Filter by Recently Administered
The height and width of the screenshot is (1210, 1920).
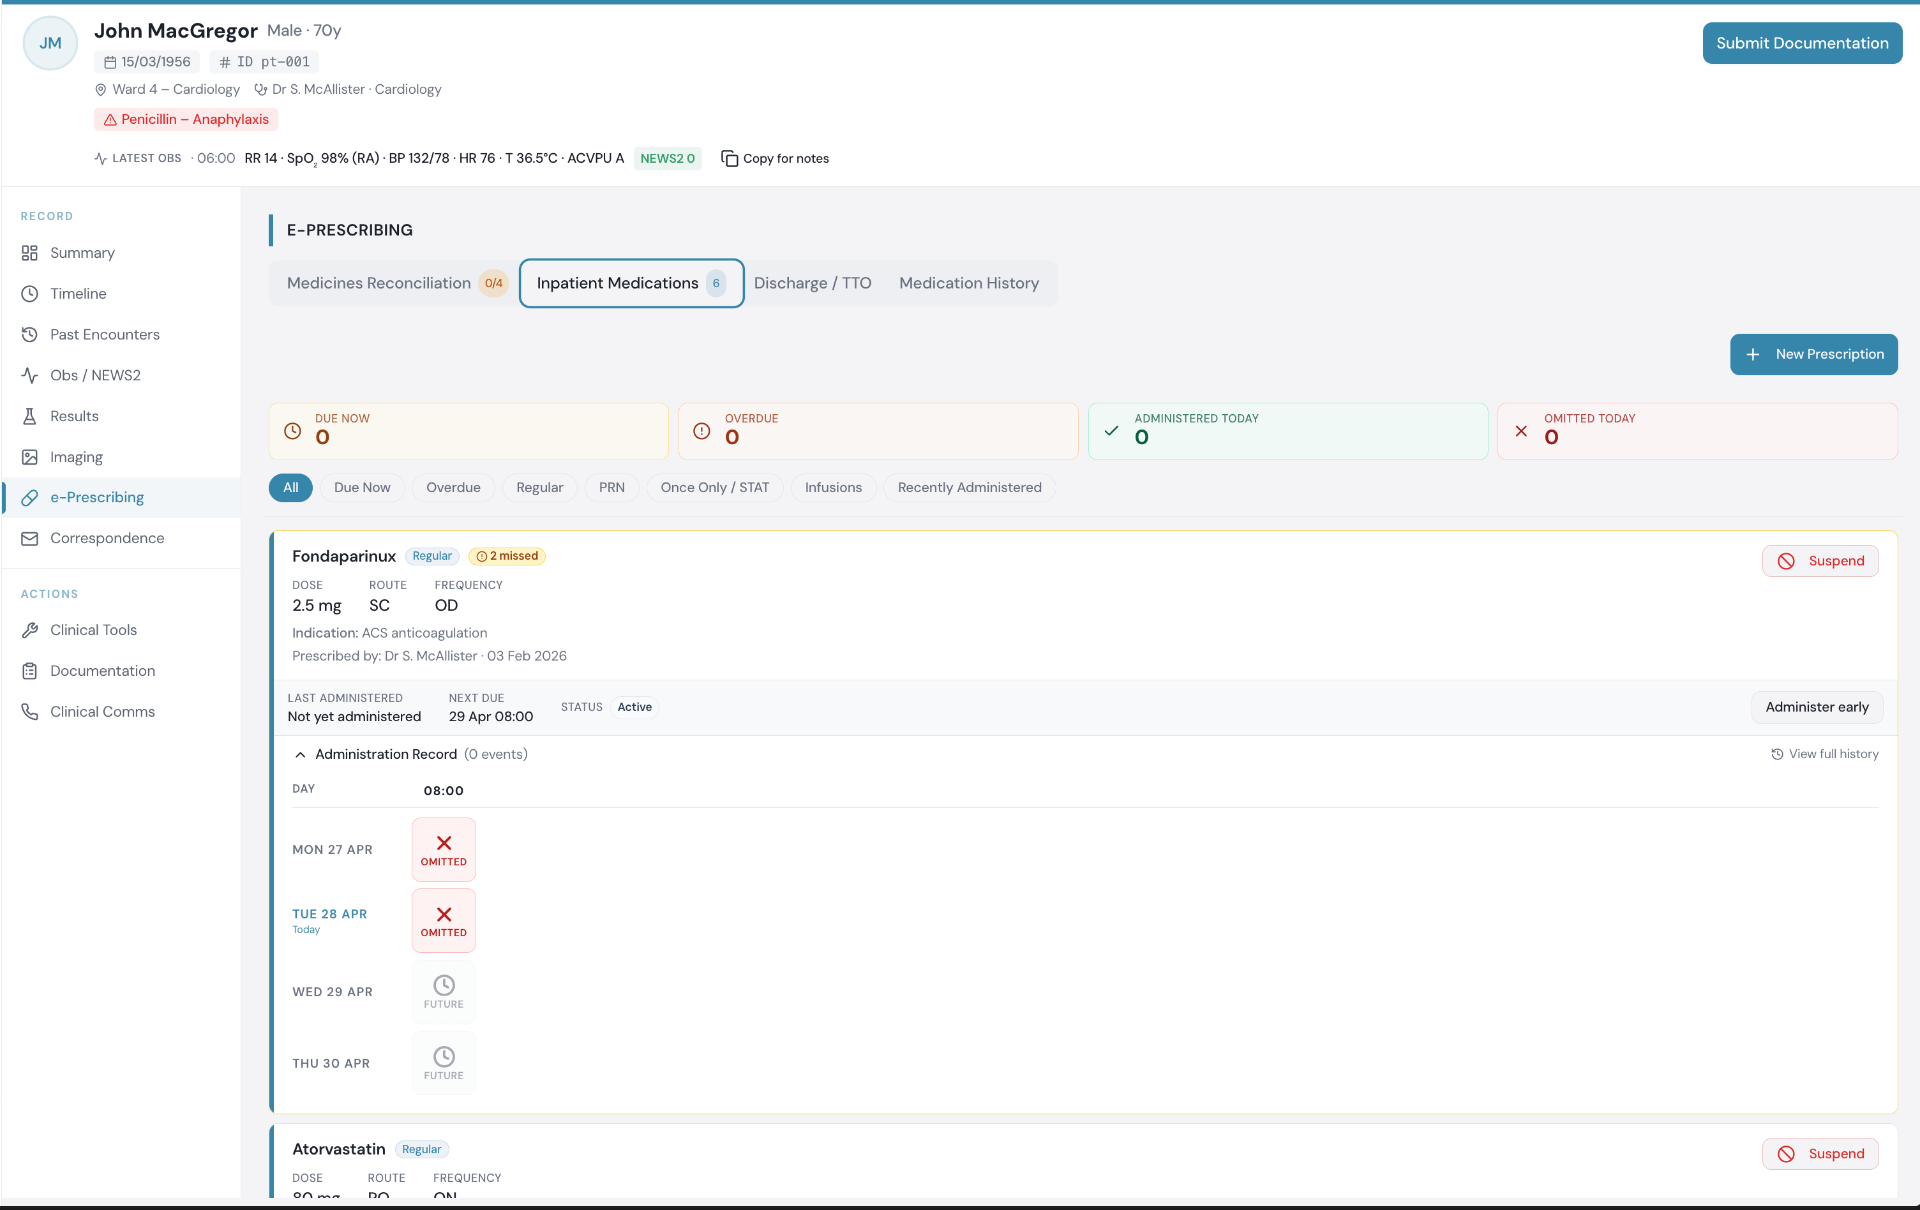click(970, 487)
